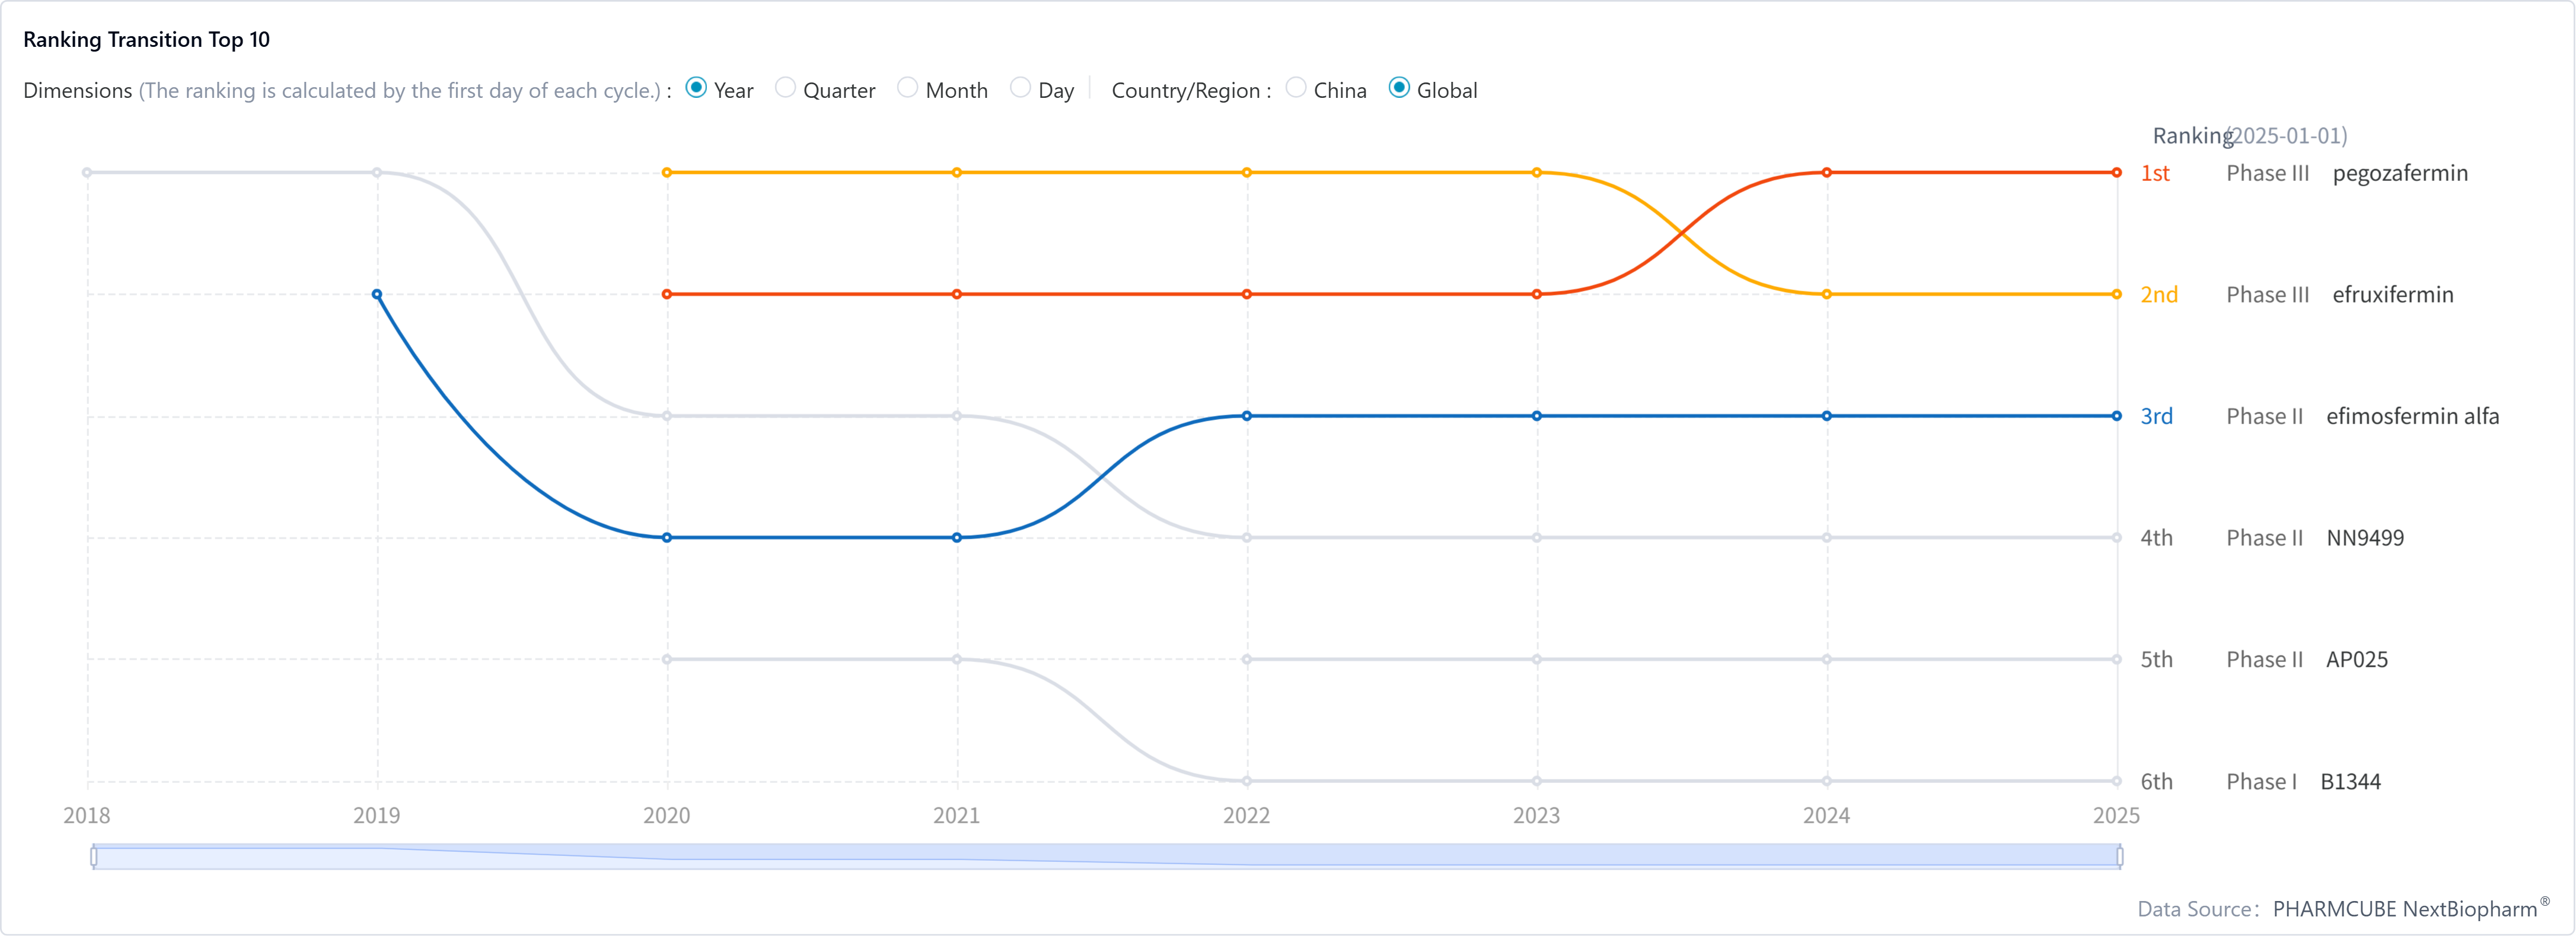Viewport: 2576px width, 936px height.
Task: Click the left handle of the timeline range slider
Action: pos(94,856)
